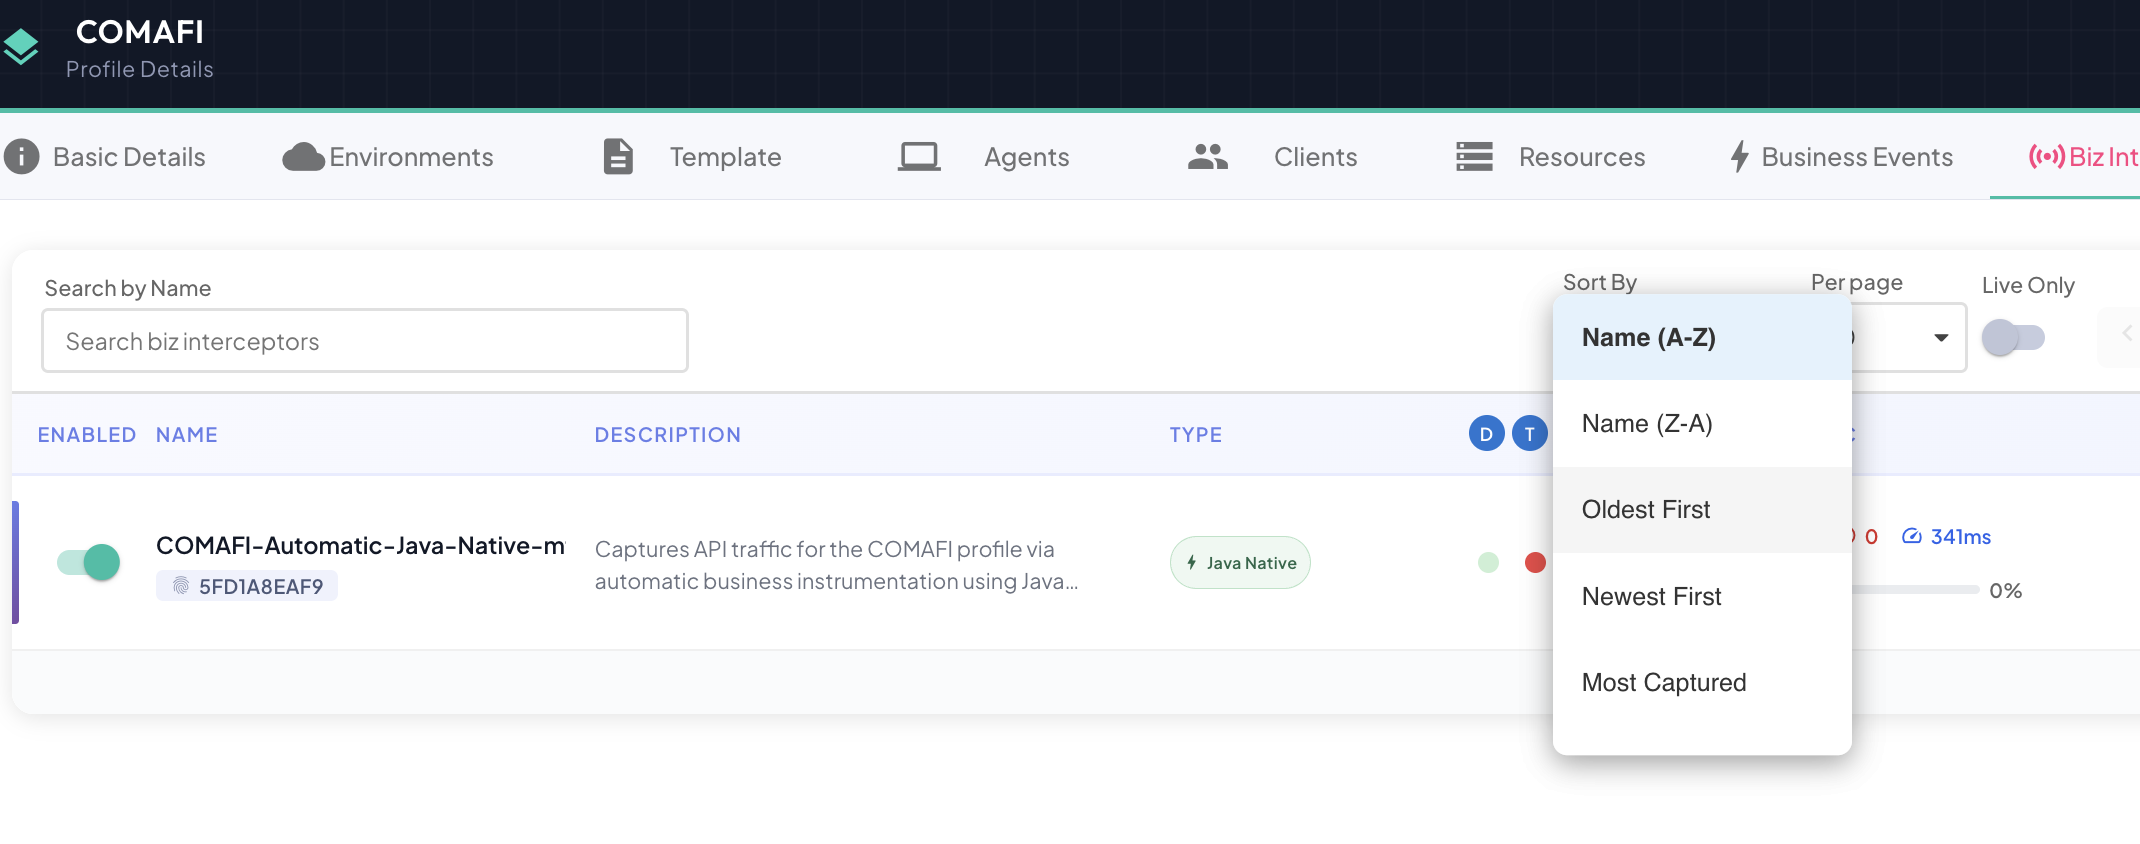This screenshot has height=844, width=2140.
Task: Click the gauge icon beside 341ms
Action: coord(1912,536)
